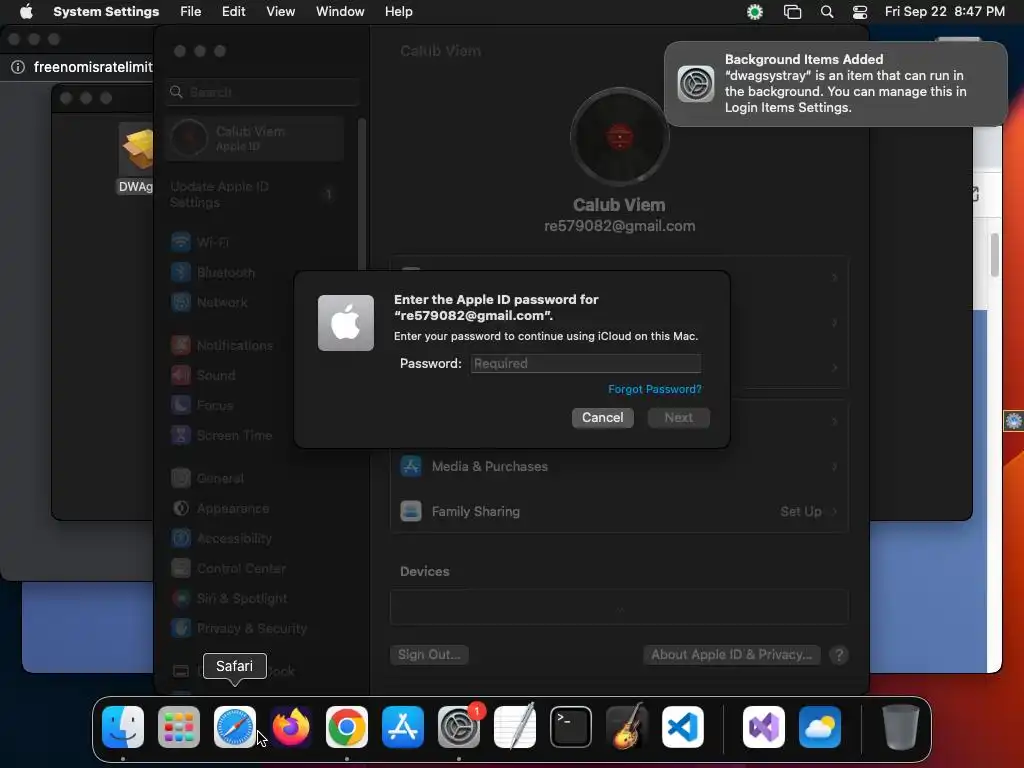Click the settings sidebar Search field
Screen dimensions: 1024x768
click(263, 92)
